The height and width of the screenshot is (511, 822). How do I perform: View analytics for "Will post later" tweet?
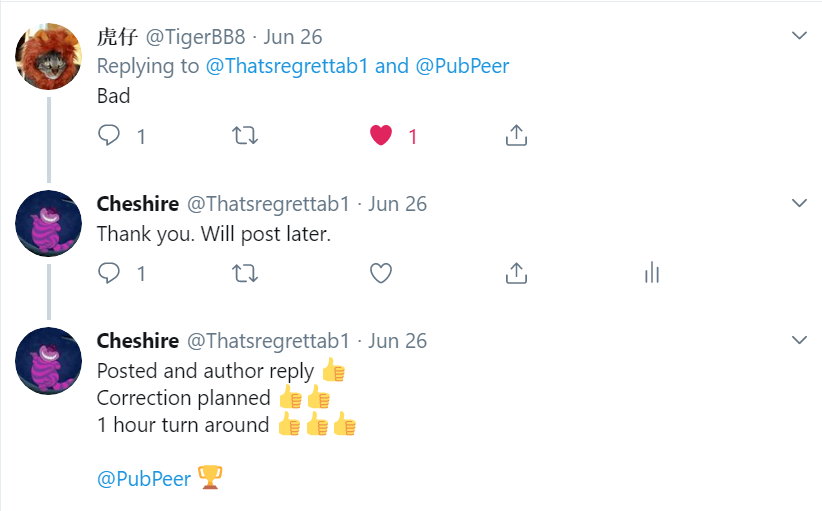(652, 273)
